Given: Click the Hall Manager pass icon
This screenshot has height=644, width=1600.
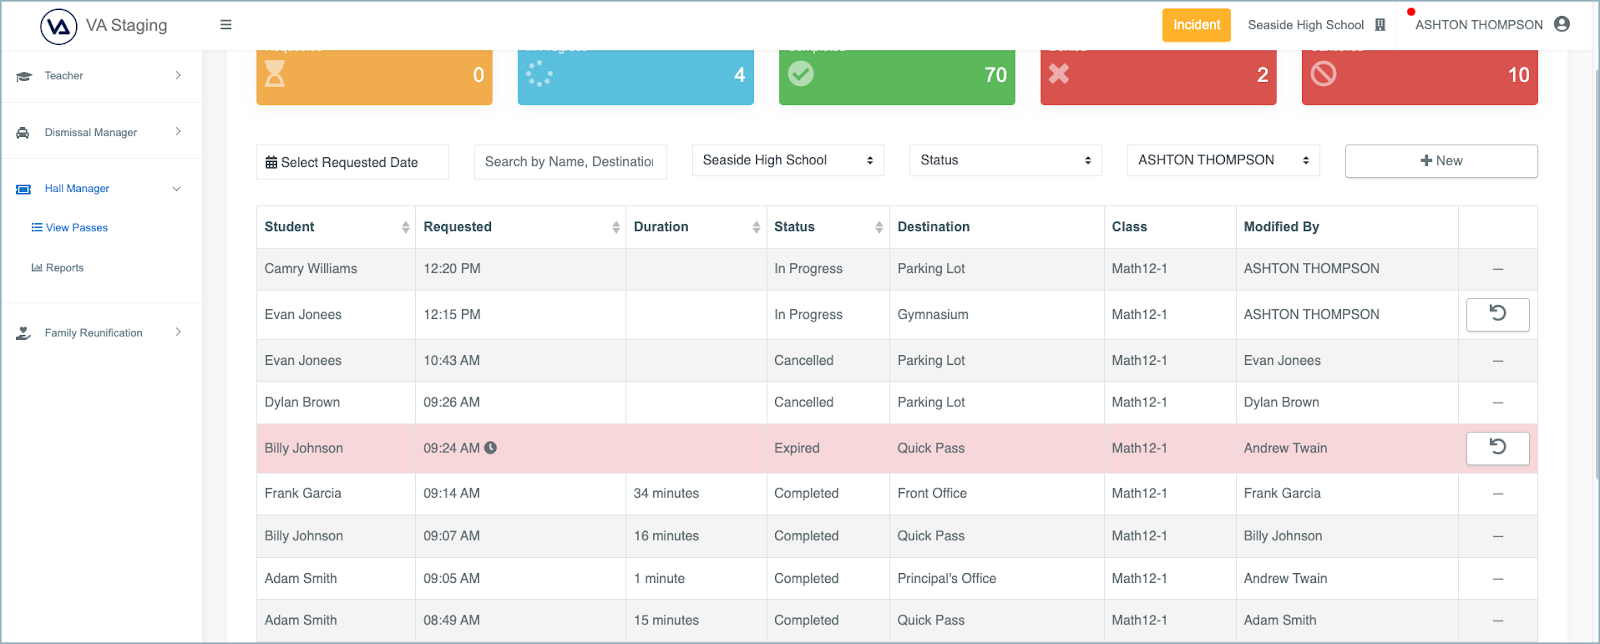Looking at the screenshot, I should click(24, 189).
